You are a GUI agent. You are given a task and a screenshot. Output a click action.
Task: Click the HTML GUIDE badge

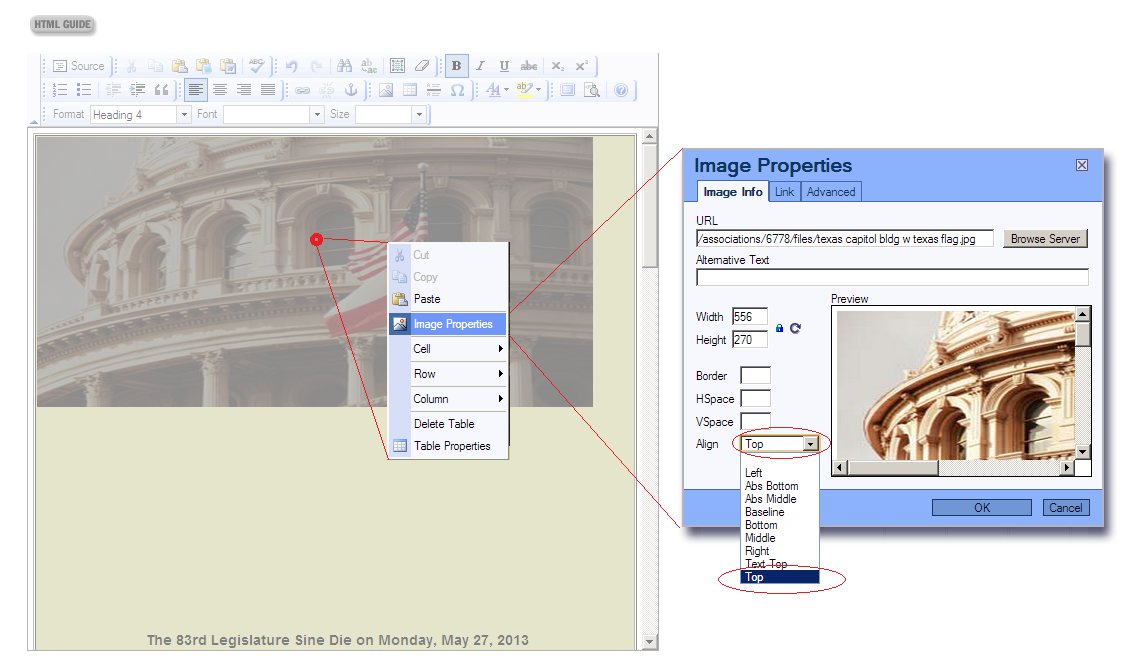click(x=63, y=24)
